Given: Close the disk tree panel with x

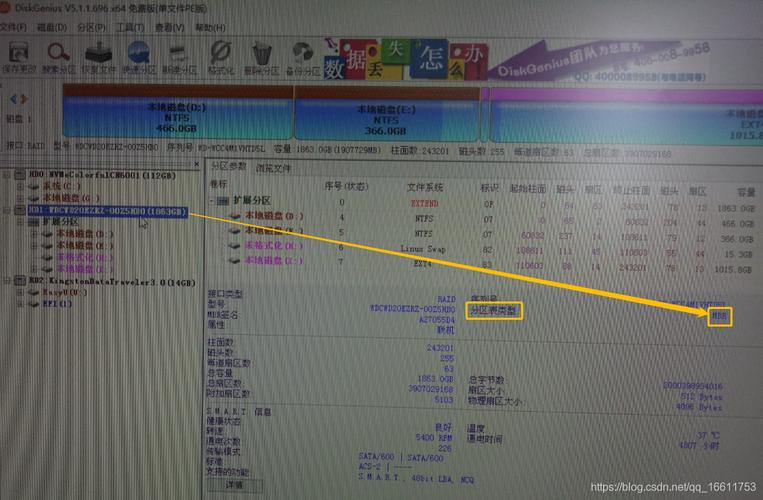Looking at the screenshot, I should tap(197, 164).
